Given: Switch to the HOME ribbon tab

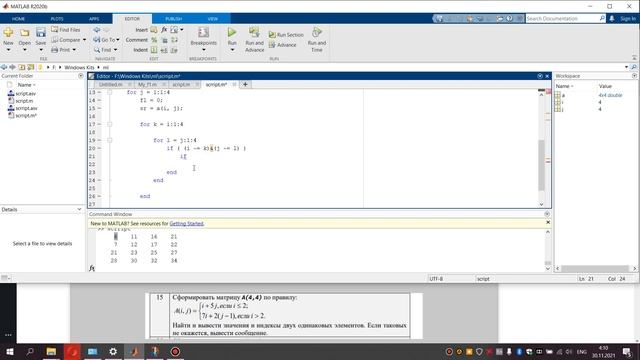Looking at the screenshot, I should pos(18,19).
